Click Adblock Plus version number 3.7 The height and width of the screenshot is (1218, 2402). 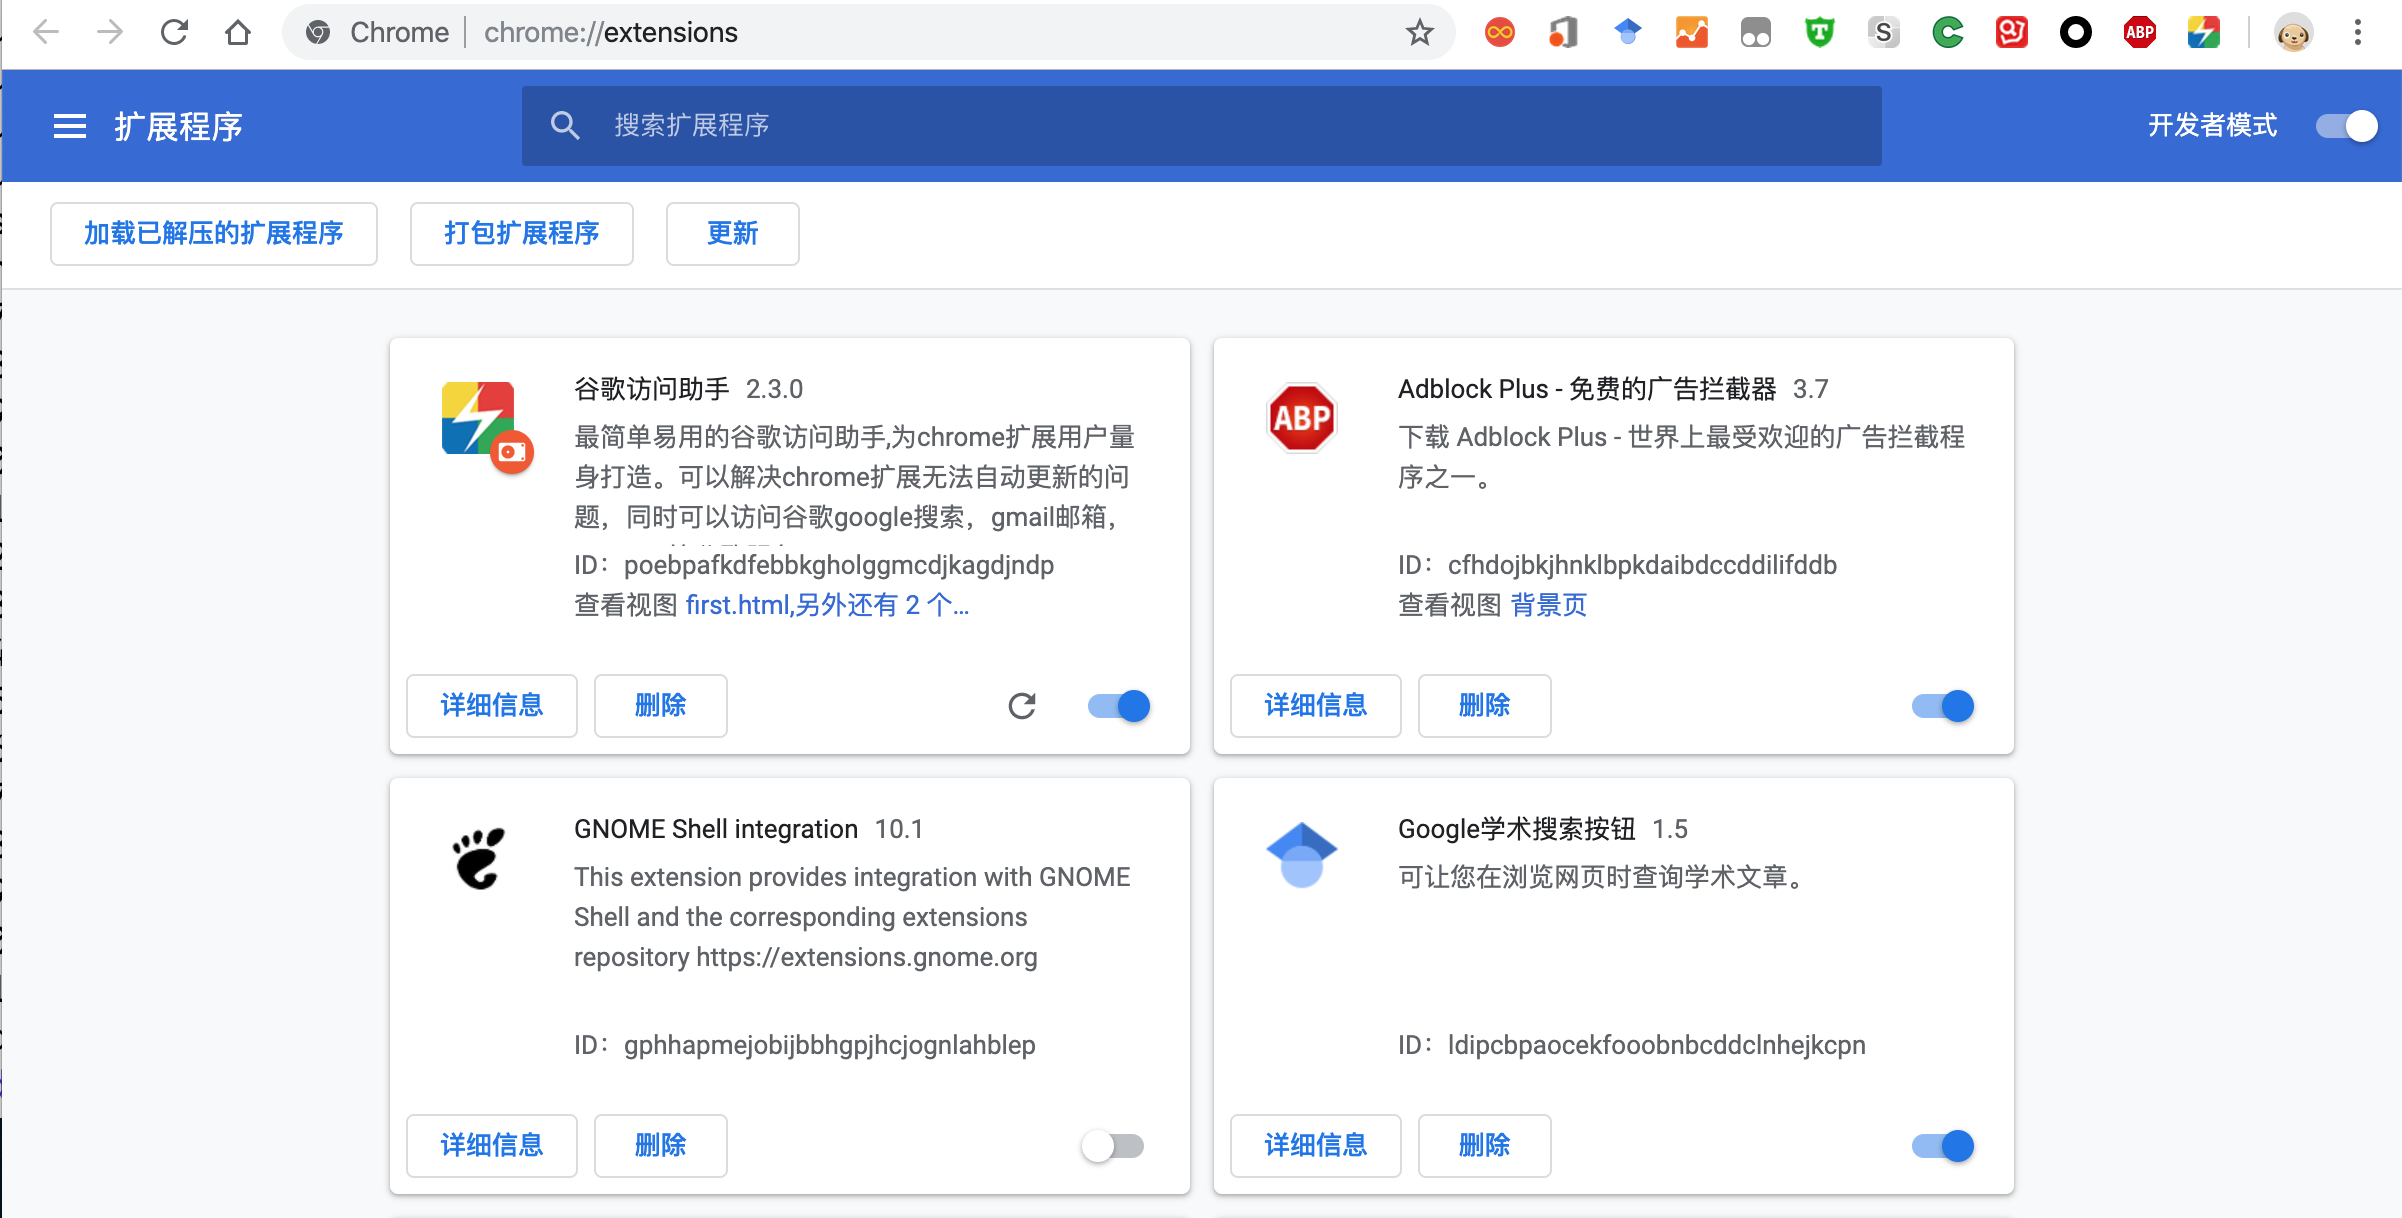click(1811, 389)
